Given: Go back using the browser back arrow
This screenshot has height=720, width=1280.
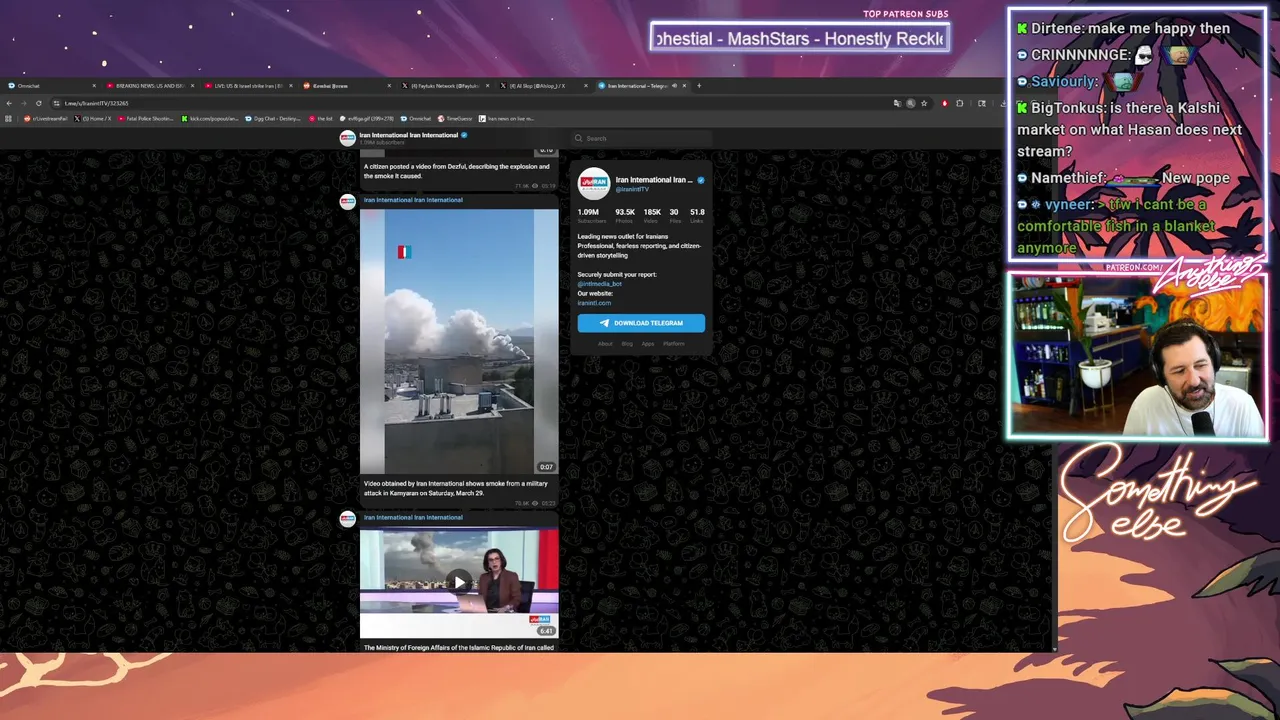Looking at the screenshot, I should (x=9, y=103).
